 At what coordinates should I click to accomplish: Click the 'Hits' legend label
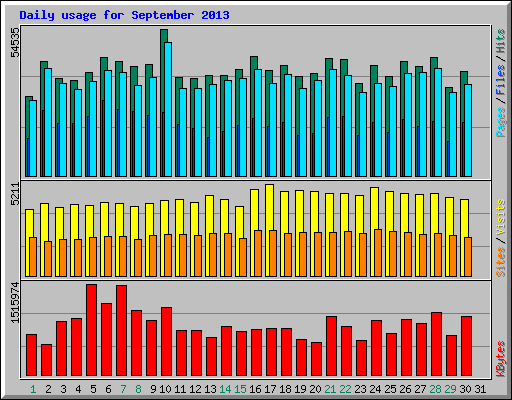pyautogui.click(x=500, y=41)
